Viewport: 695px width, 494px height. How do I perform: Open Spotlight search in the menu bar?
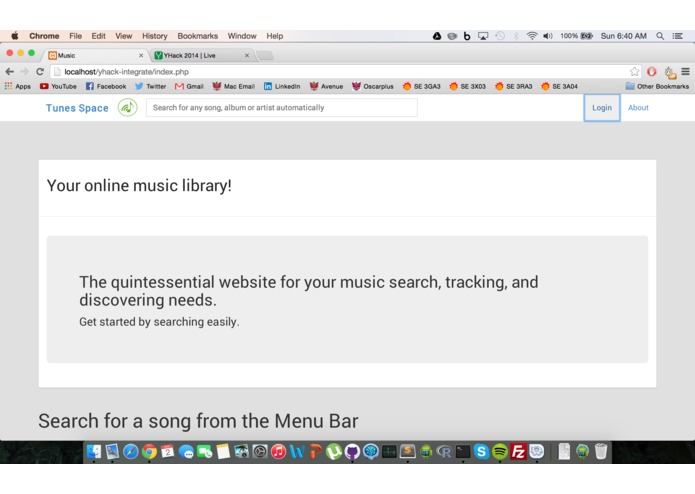tap(660, 36)
